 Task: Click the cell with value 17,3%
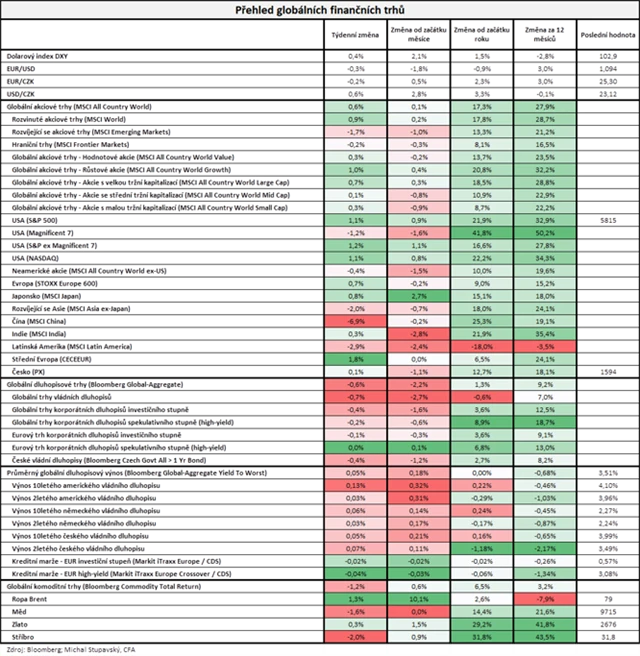482,106
